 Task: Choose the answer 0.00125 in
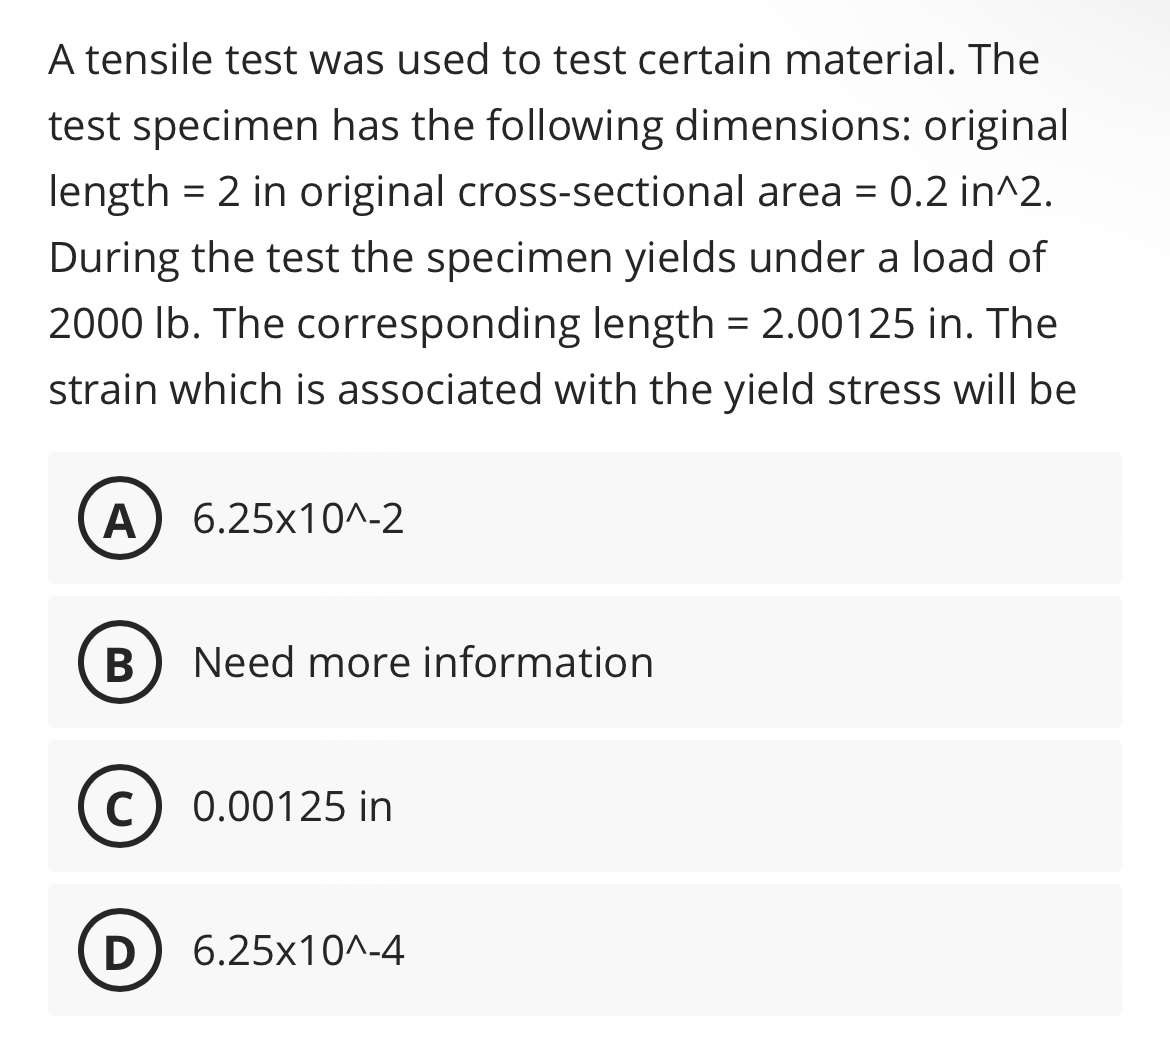click(293, 807)
